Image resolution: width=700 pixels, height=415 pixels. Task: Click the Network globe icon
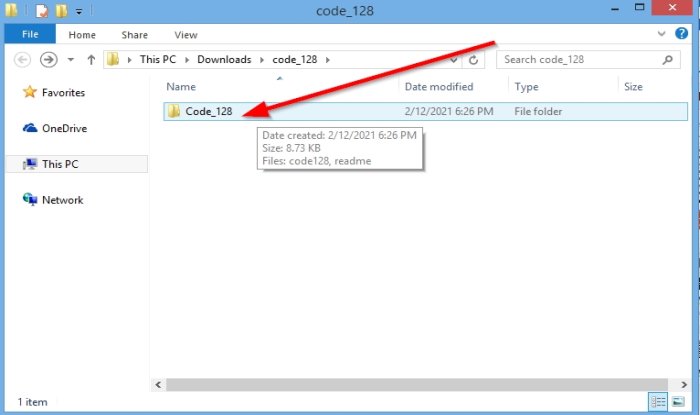(30, 199)
